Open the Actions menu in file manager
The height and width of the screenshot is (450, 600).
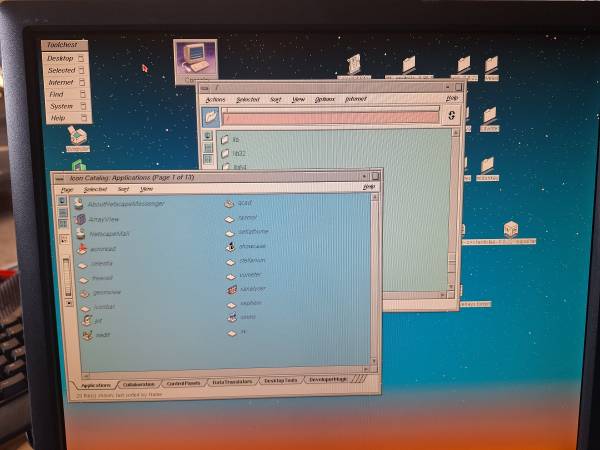(215, 99)
